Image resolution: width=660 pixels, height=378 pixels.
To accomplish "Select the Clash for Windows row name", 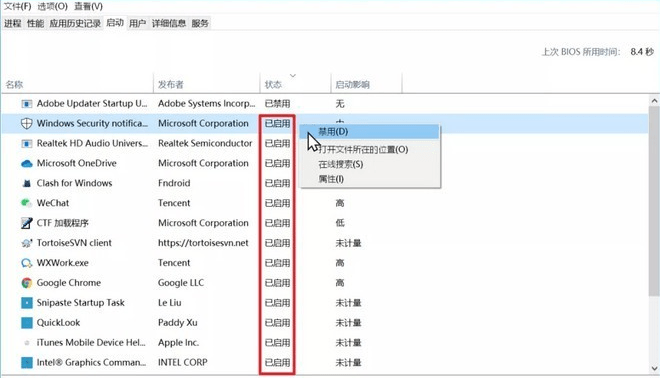I will [x=75, y=183].
